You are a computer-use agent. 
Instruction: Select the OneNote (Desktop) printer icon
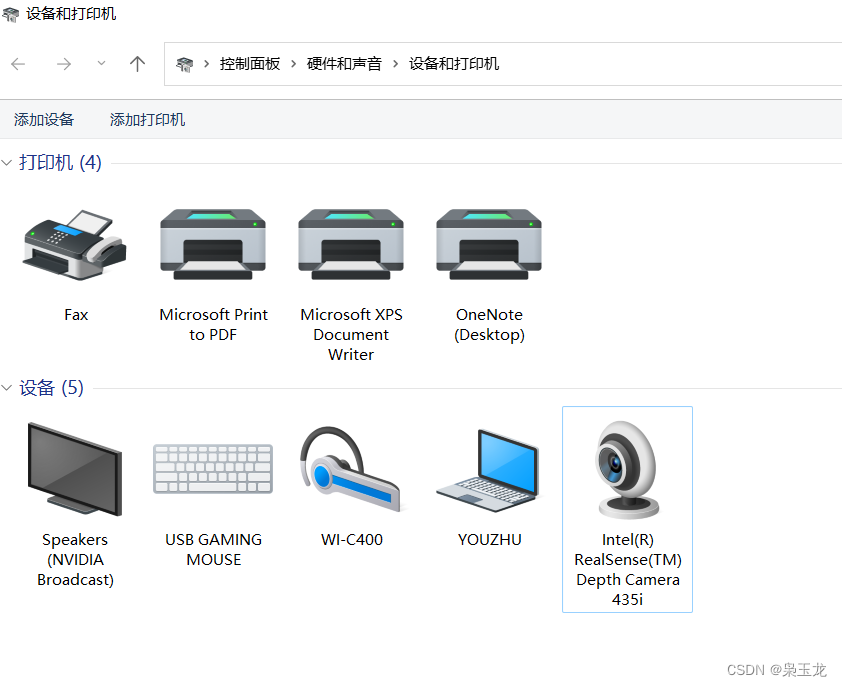tap(489, 244)
